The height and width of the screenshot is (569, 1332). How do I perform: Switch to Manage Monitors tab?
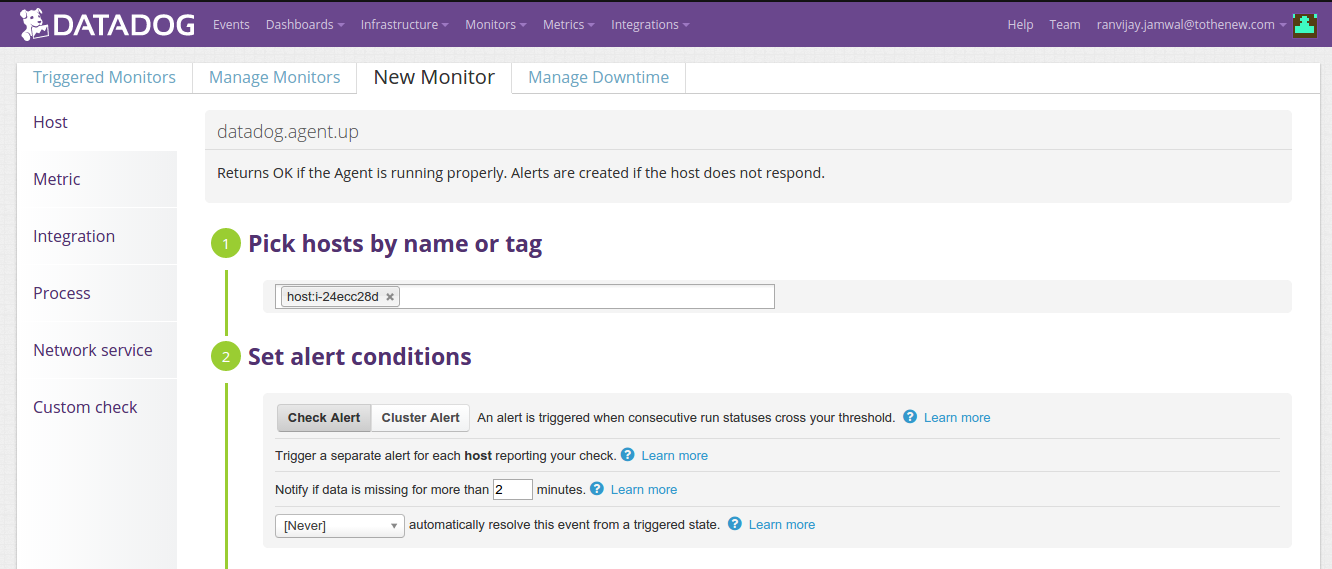[274, 77]
